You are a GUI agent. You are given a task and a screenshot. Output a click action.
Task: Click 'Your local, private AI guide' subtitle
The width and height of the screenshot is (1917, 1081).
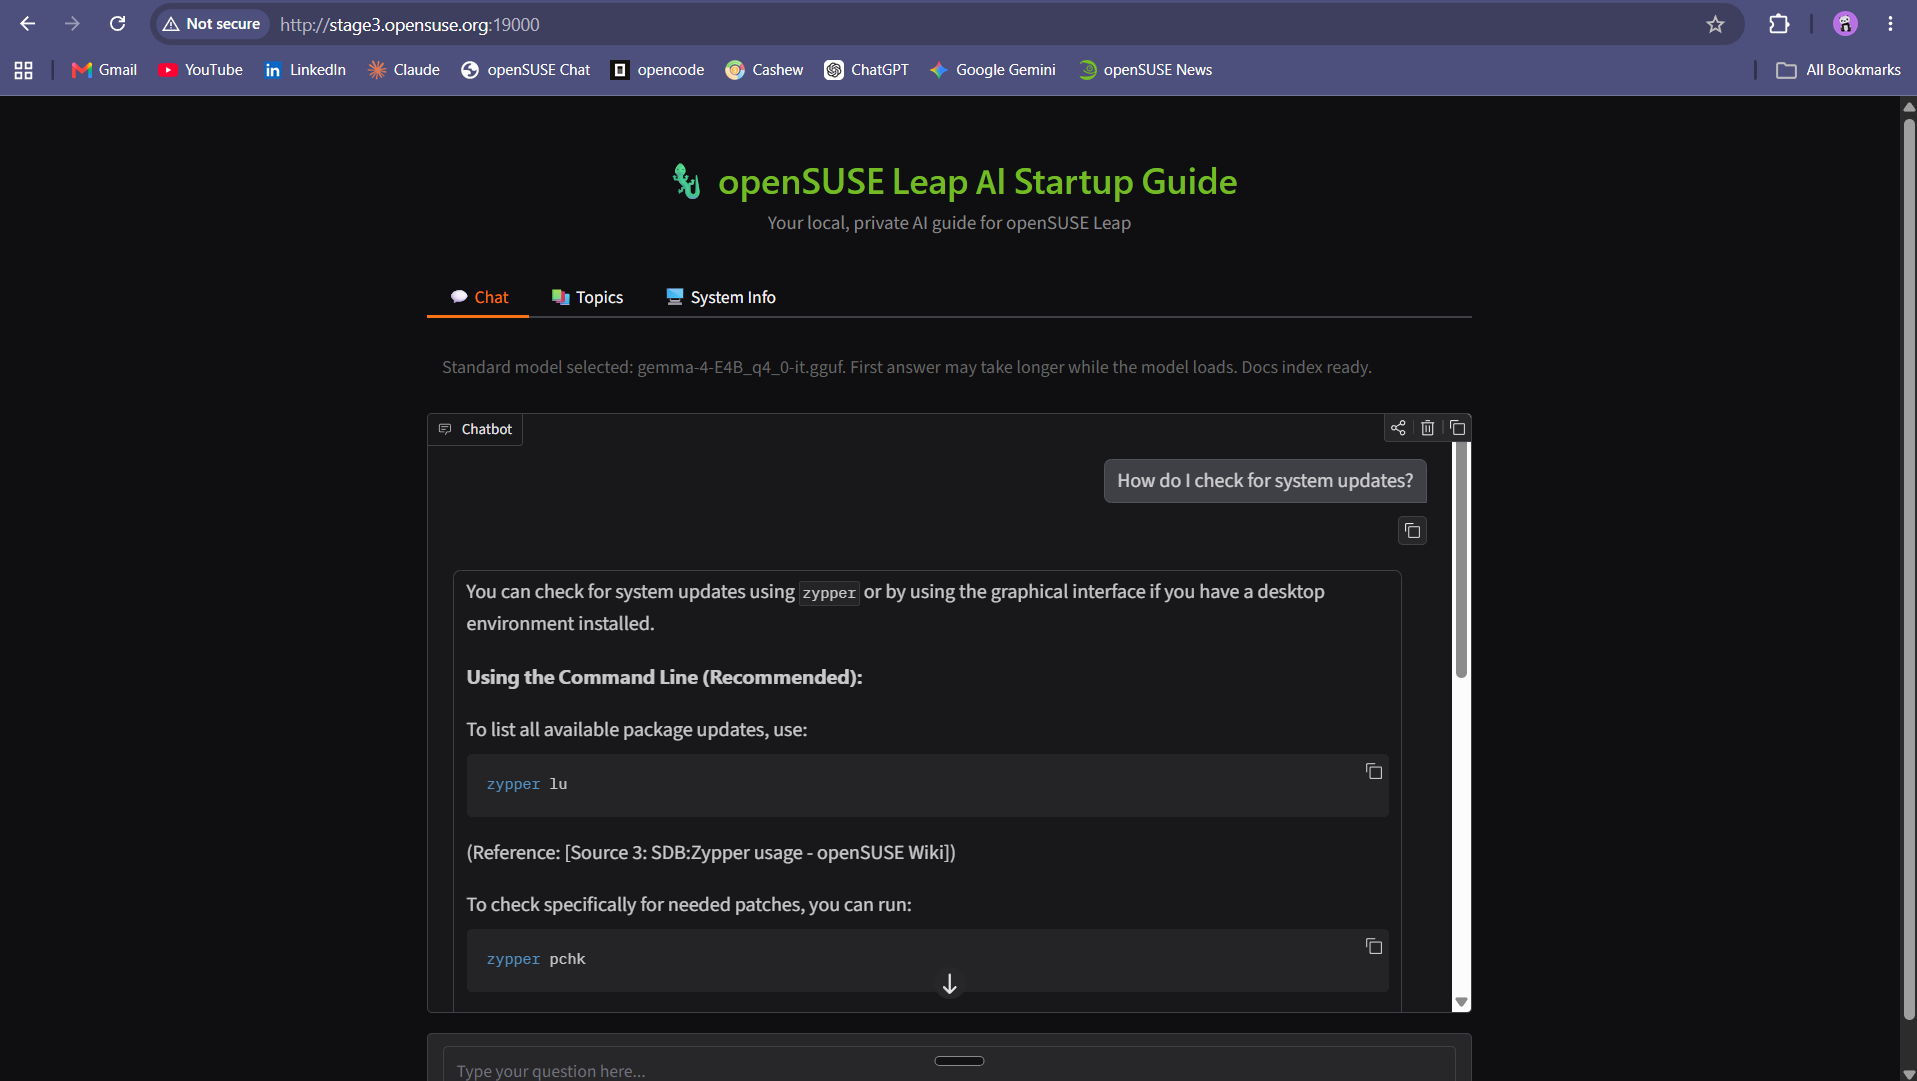pos(949,223)
